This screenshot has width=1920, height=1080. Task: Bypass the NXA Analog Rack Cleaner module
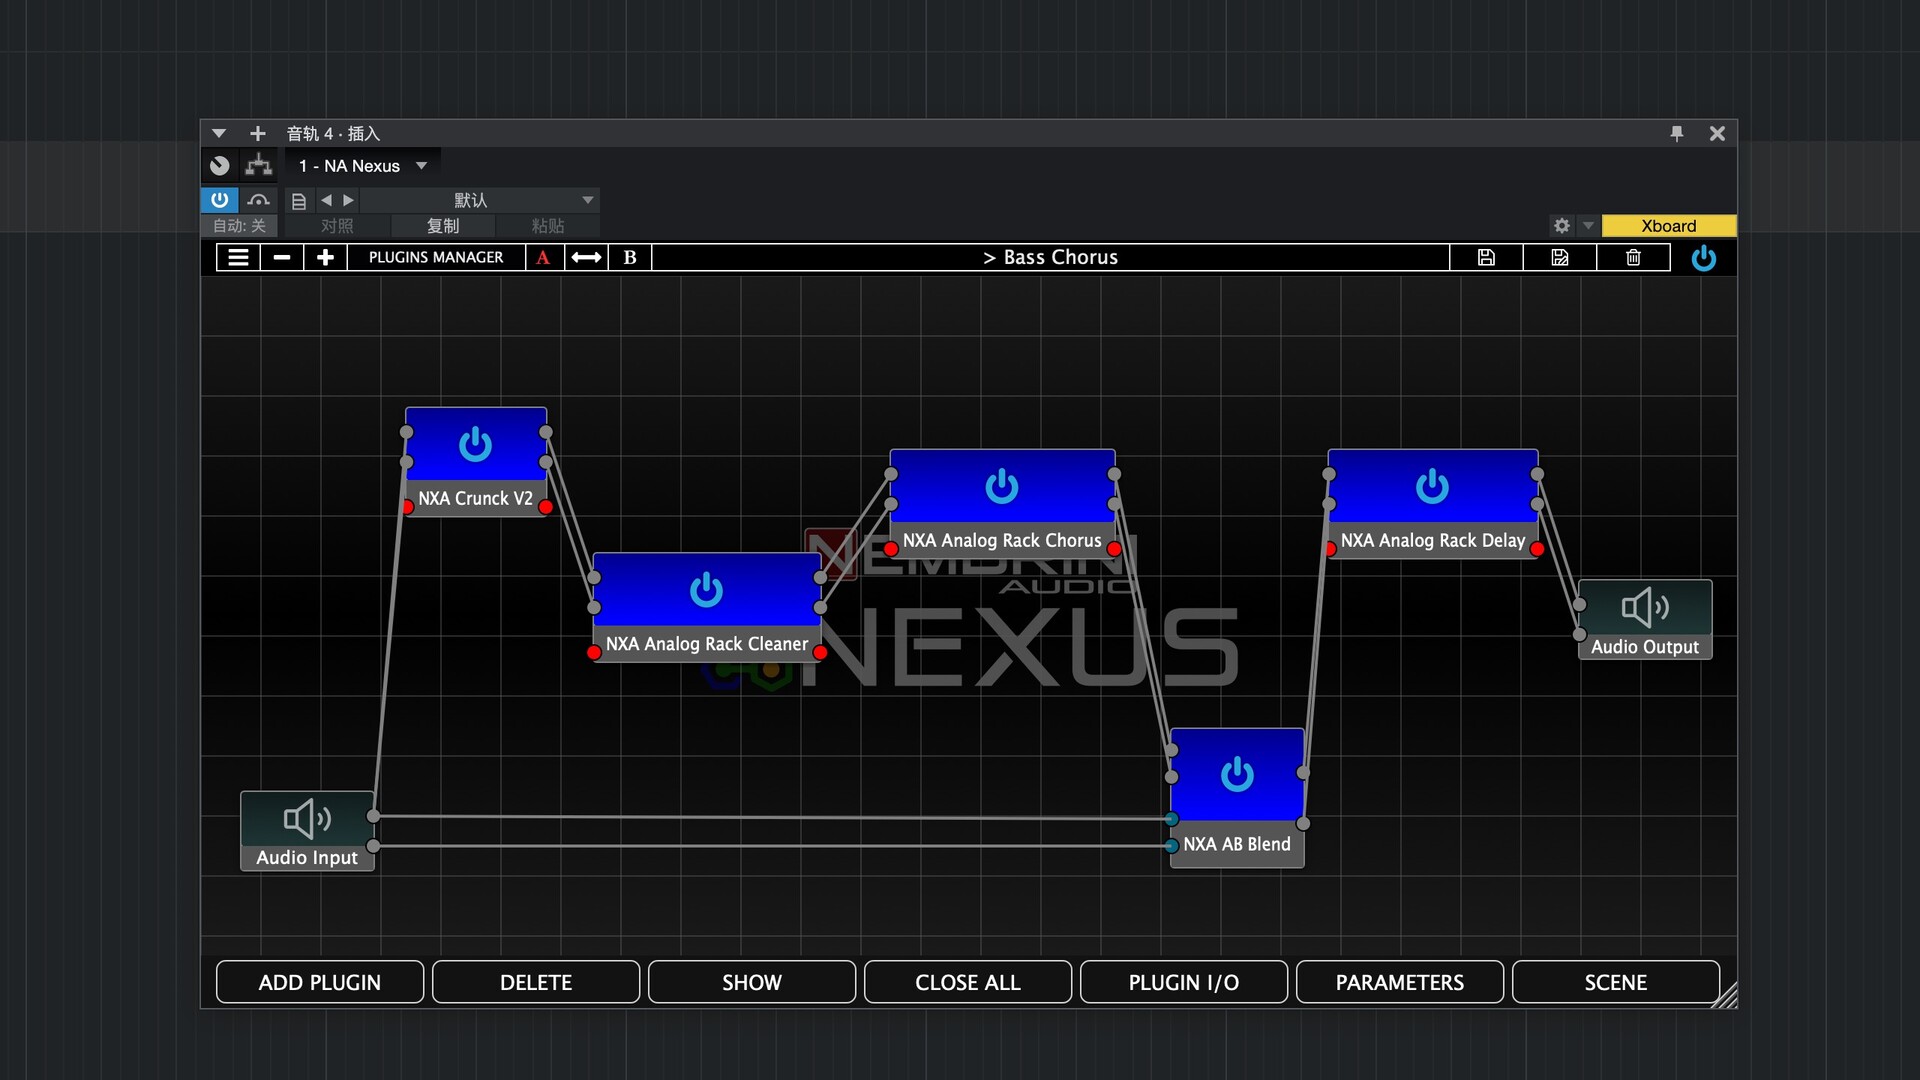click(x=706, y=590)
